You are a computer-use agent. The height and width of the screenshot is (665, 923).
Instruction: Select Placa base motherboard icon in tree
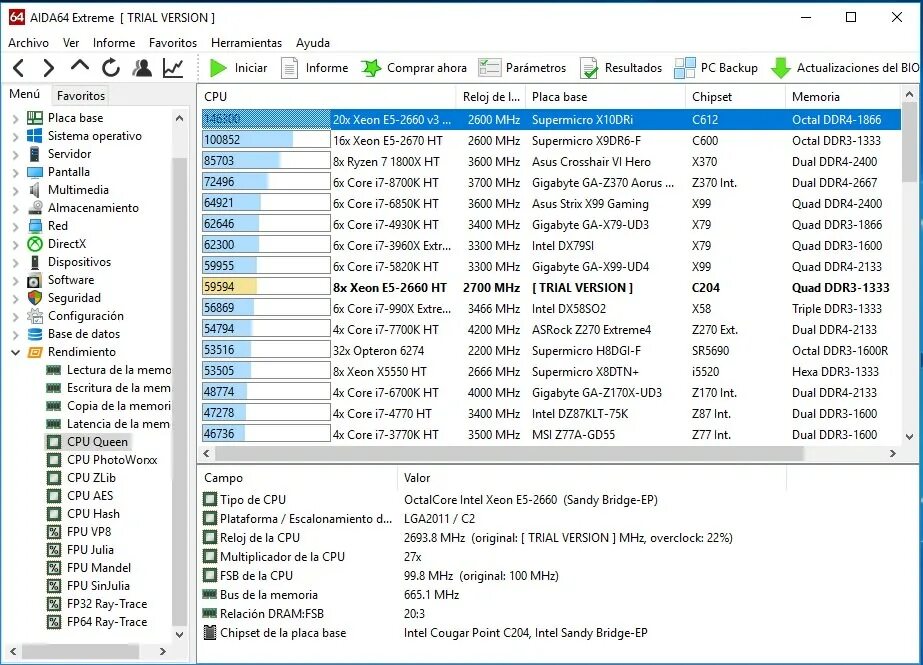pyautogui.click(x=35, y=118)
